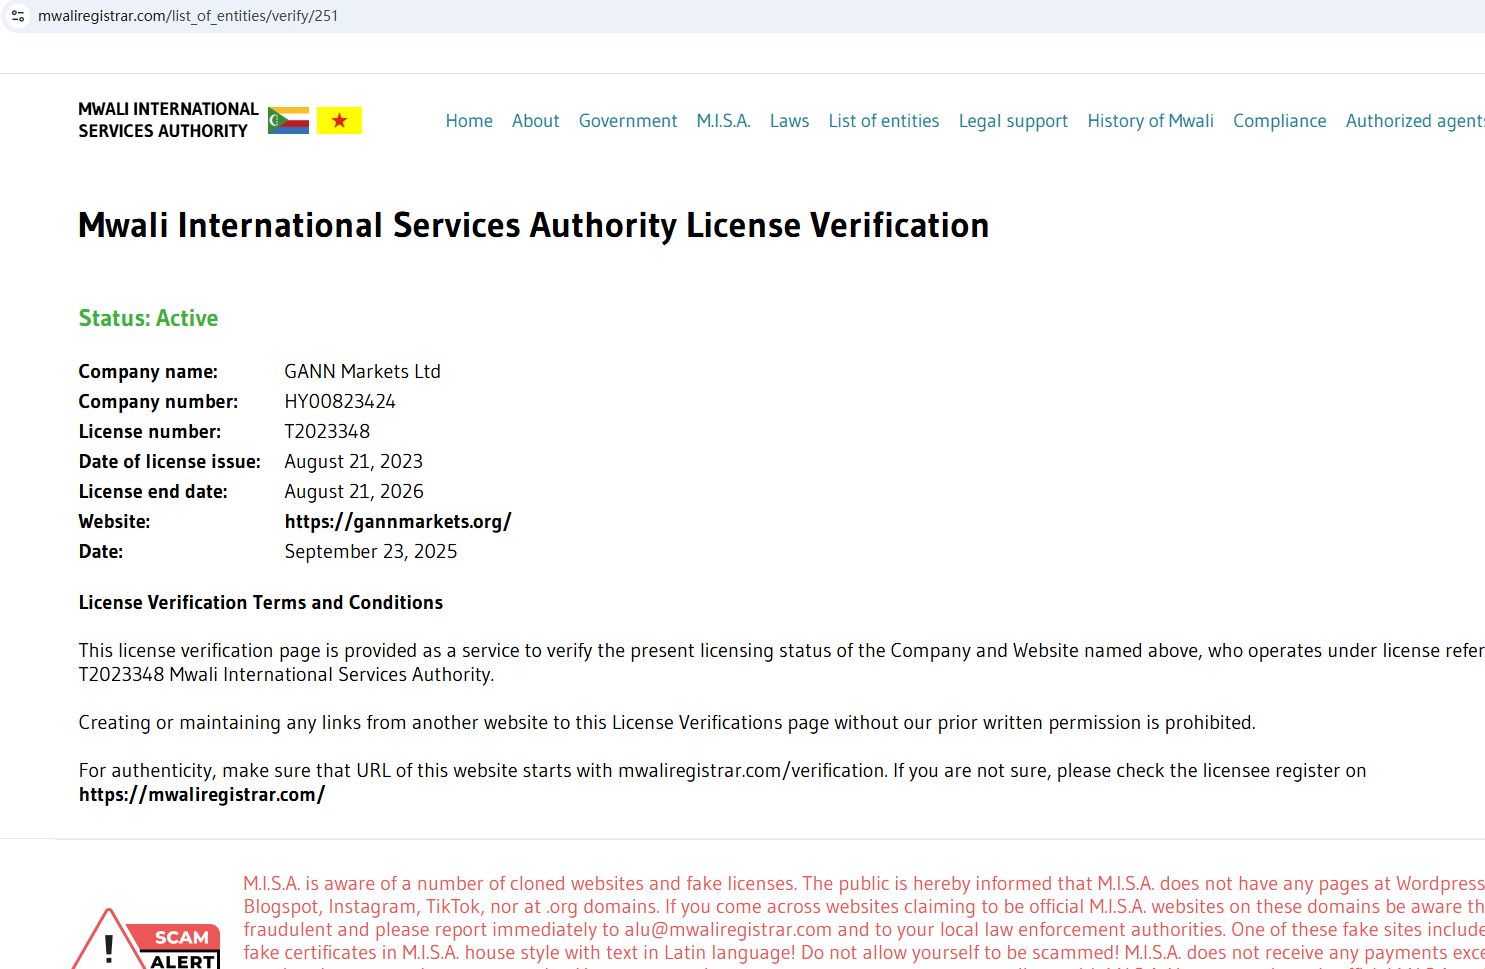1485x969 pixels.
Task: Click the yellow flag with red star
Action: click(x=339, y=121)
